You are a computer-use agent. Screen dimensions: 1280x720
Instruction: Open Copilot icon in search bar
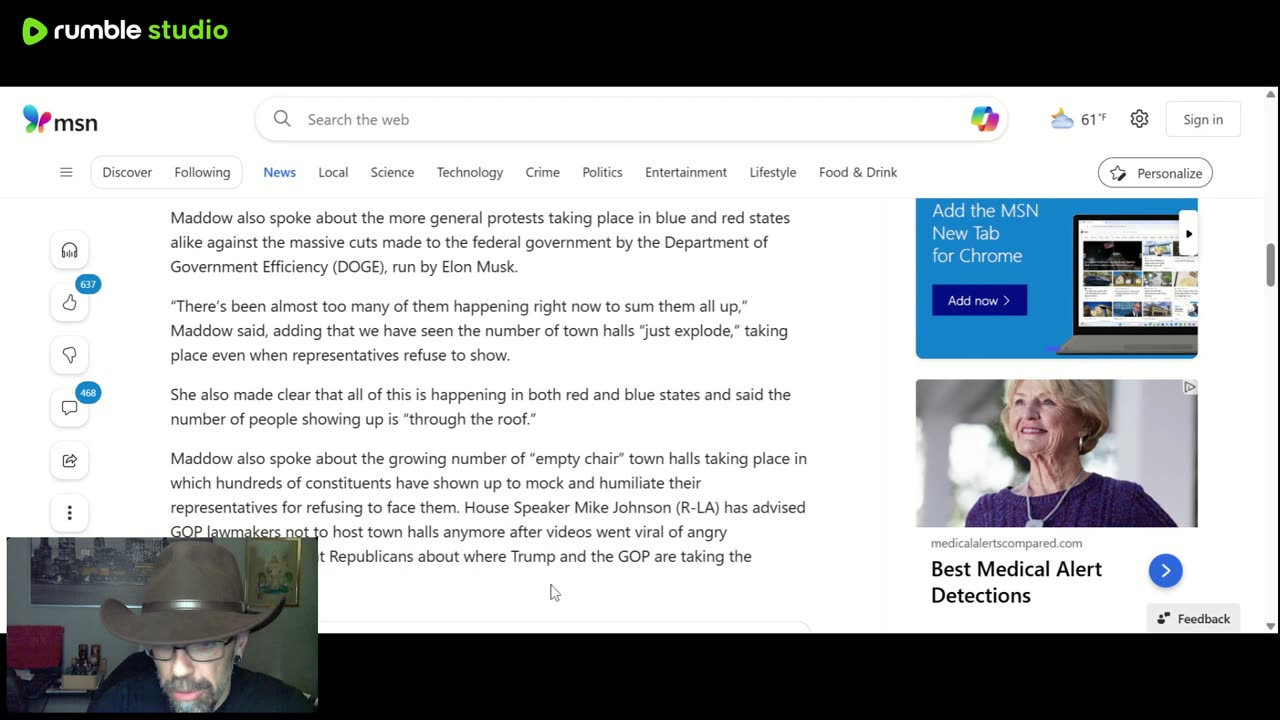(x=984, y=119)
